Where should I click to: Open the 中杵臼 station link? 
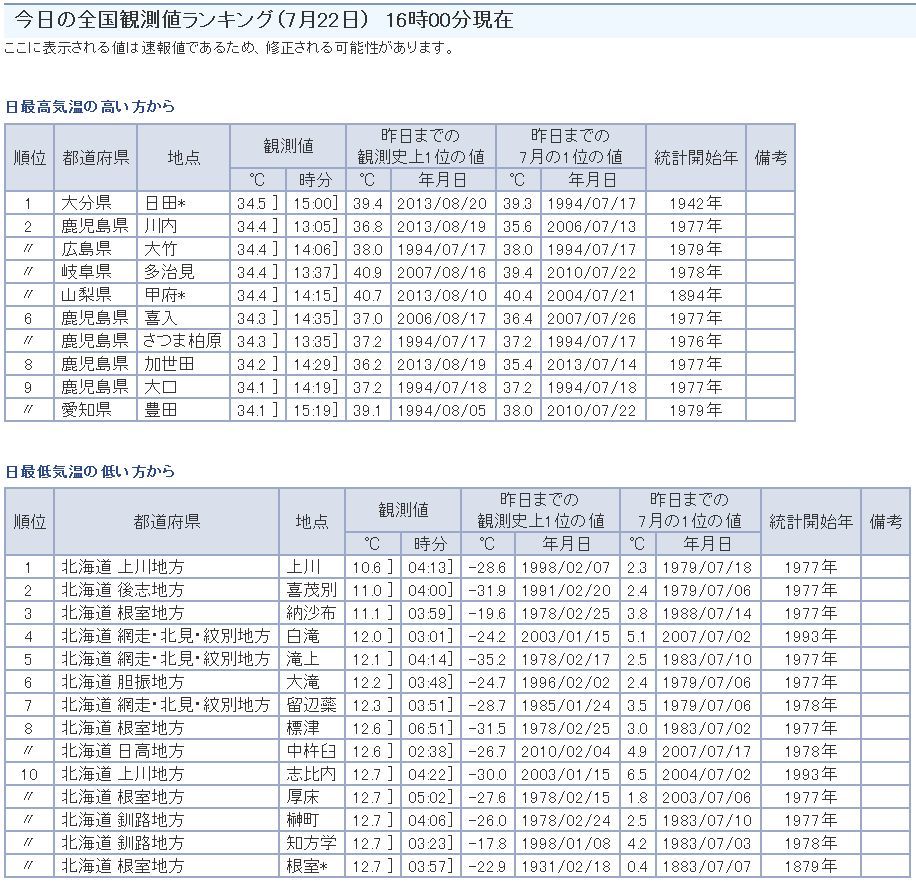click(311, 751)
